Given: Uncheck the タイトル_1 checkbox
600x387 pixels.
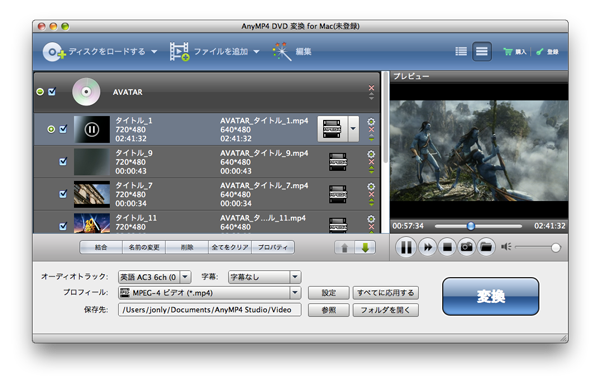Looking at the screenshot, I should [63, 129].
